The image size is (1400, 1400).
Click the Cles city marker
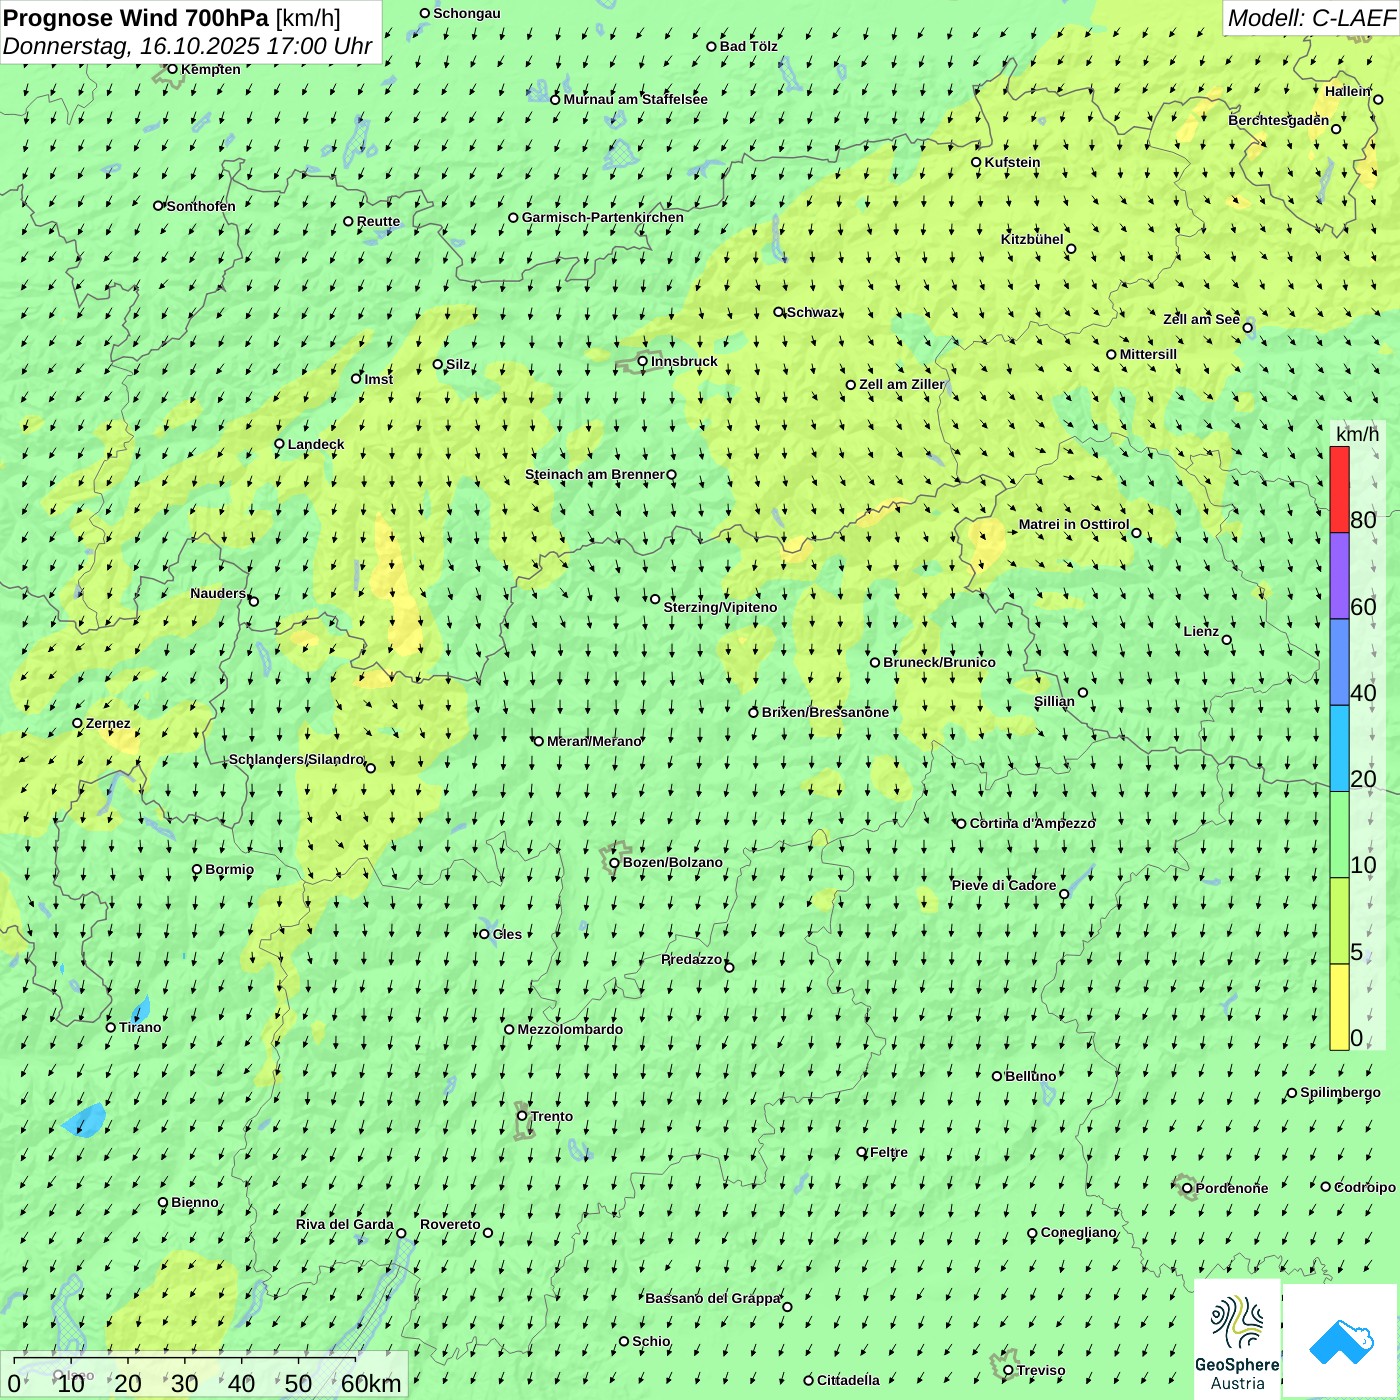(485, 934)
